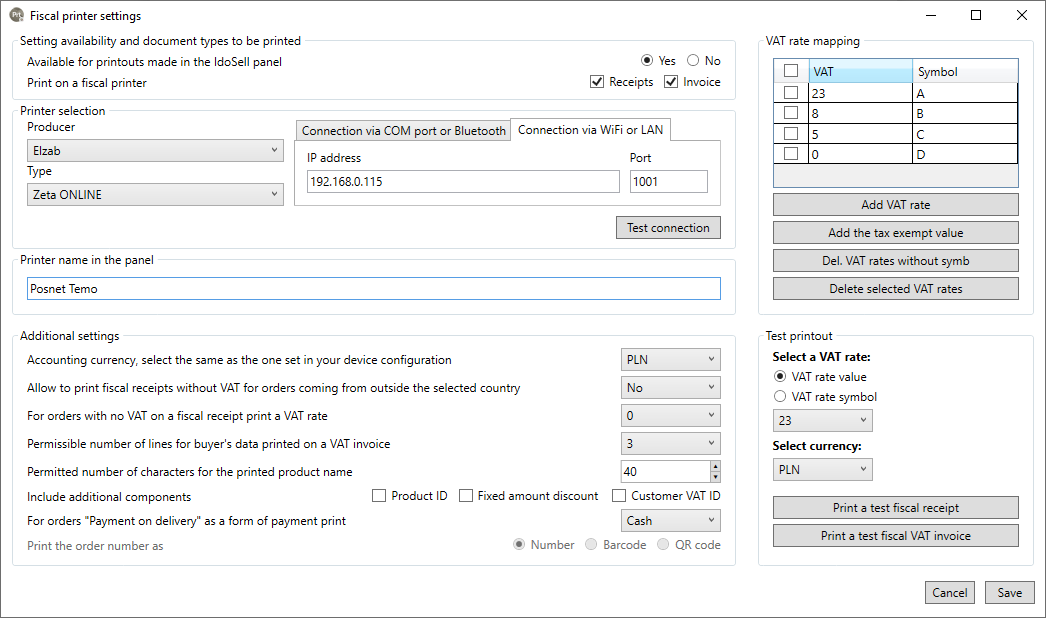Select the Connection via WiFi or LAN tab
Screen dimensions: 1046x618
coord(590,130)
